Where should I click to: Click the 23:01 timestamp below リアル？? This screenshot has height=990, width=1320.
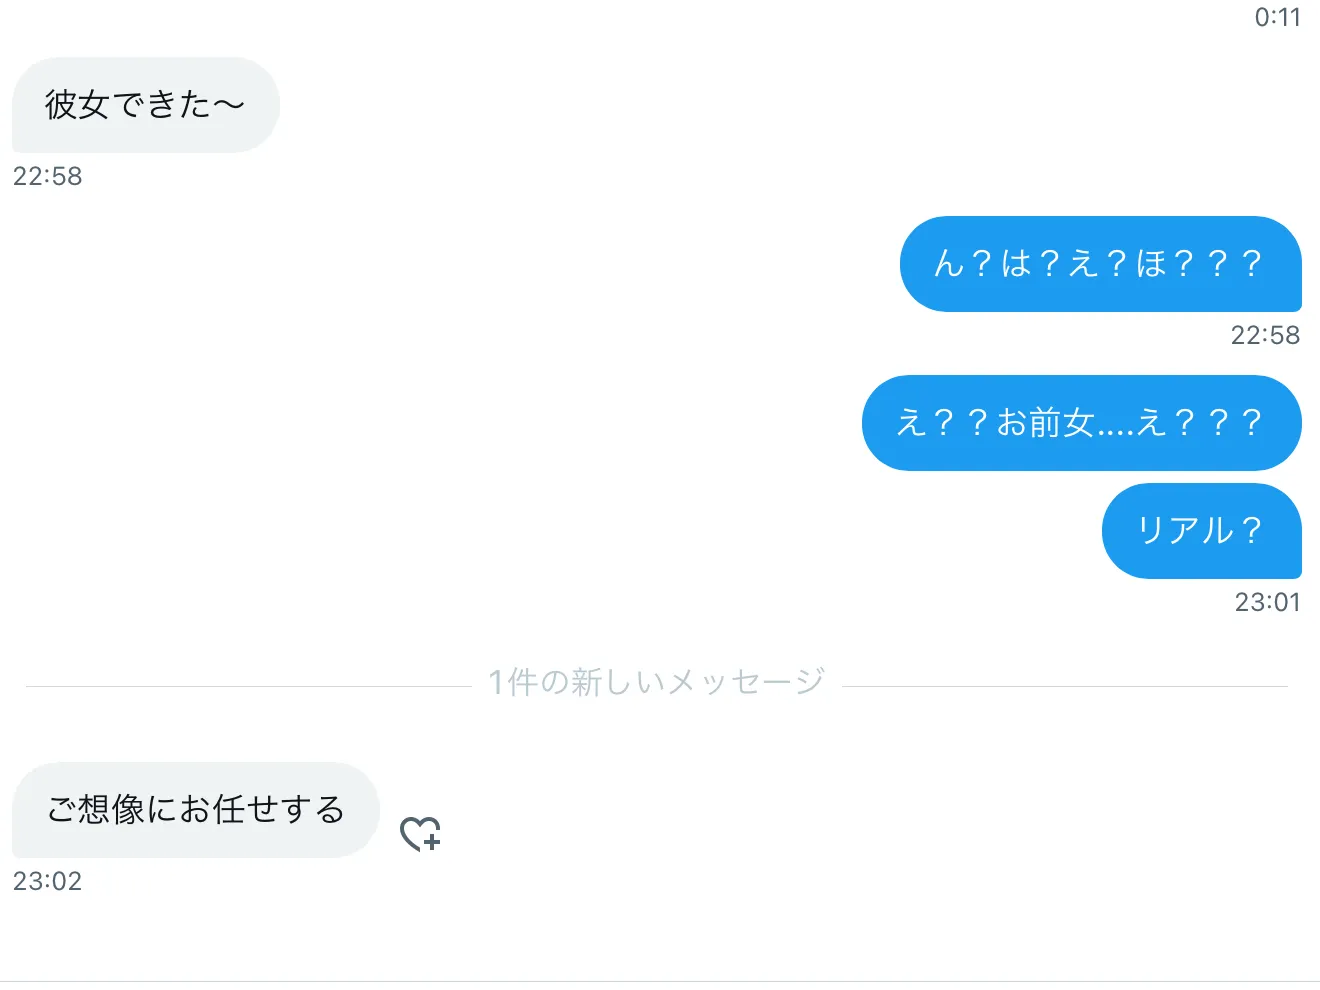(1267, 603)
